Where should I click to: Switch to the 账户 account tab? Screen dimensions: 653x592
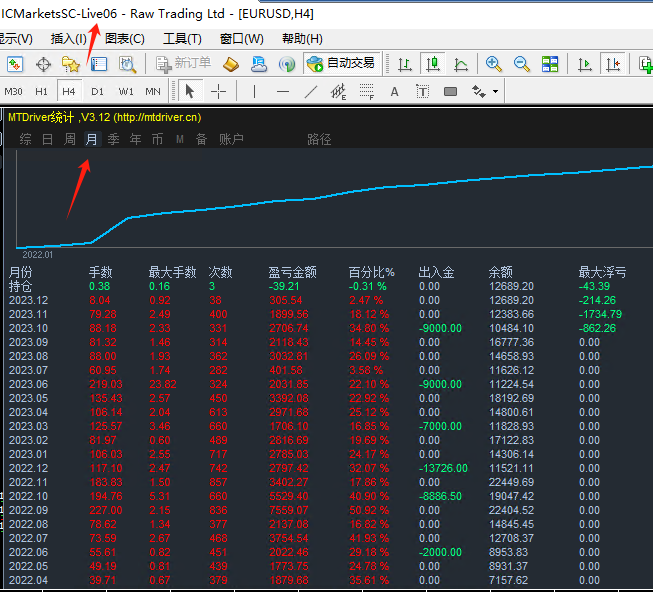tap(231, 139)
